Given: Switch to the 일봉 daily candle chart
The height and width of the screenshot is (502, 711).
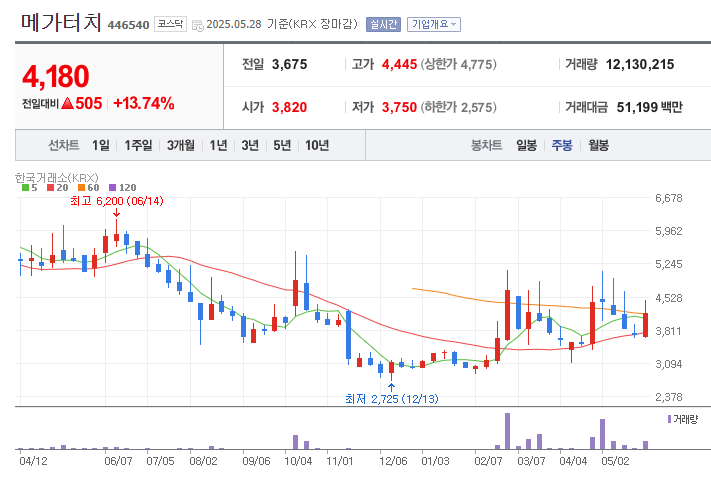Looking at the screenshot, I should pyautogui.click(x=526, y=145).
